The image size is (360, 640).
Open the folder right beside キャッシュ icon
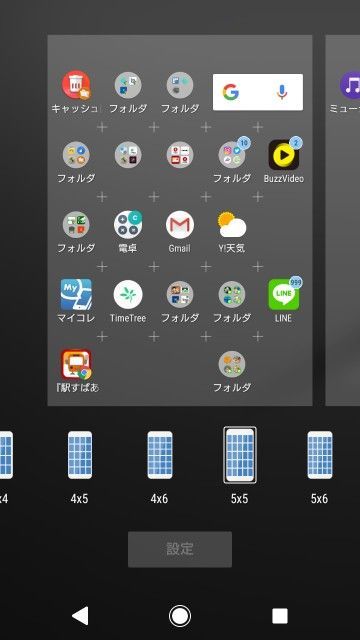pos(128,85)
